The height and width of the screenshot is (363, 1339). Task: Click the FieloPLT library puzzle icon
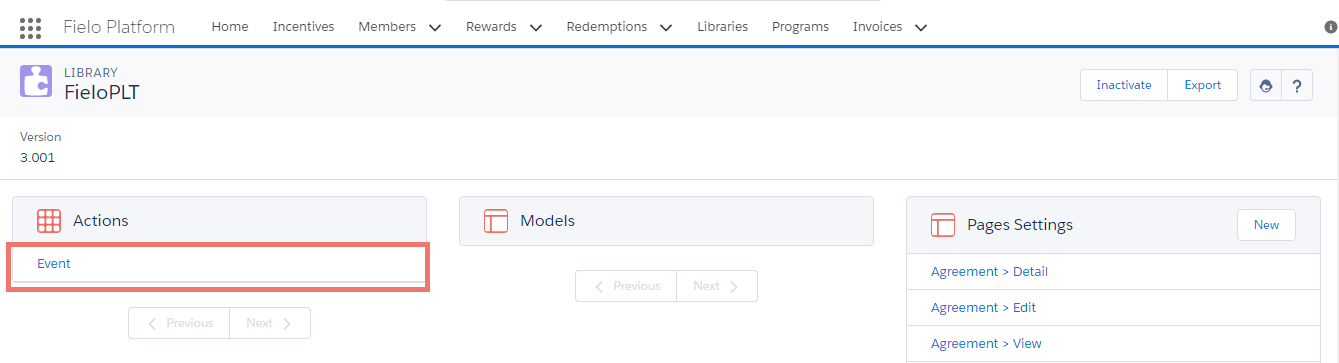point(36,81)
